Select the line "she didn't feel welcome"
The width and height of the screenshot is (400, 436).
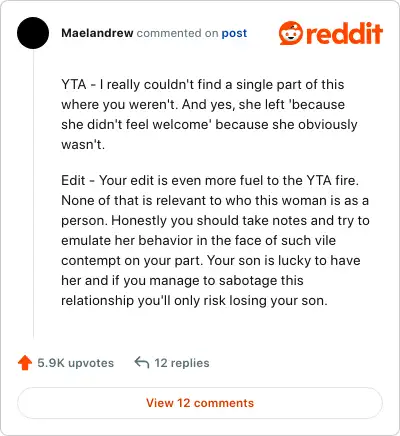point(209,124)
